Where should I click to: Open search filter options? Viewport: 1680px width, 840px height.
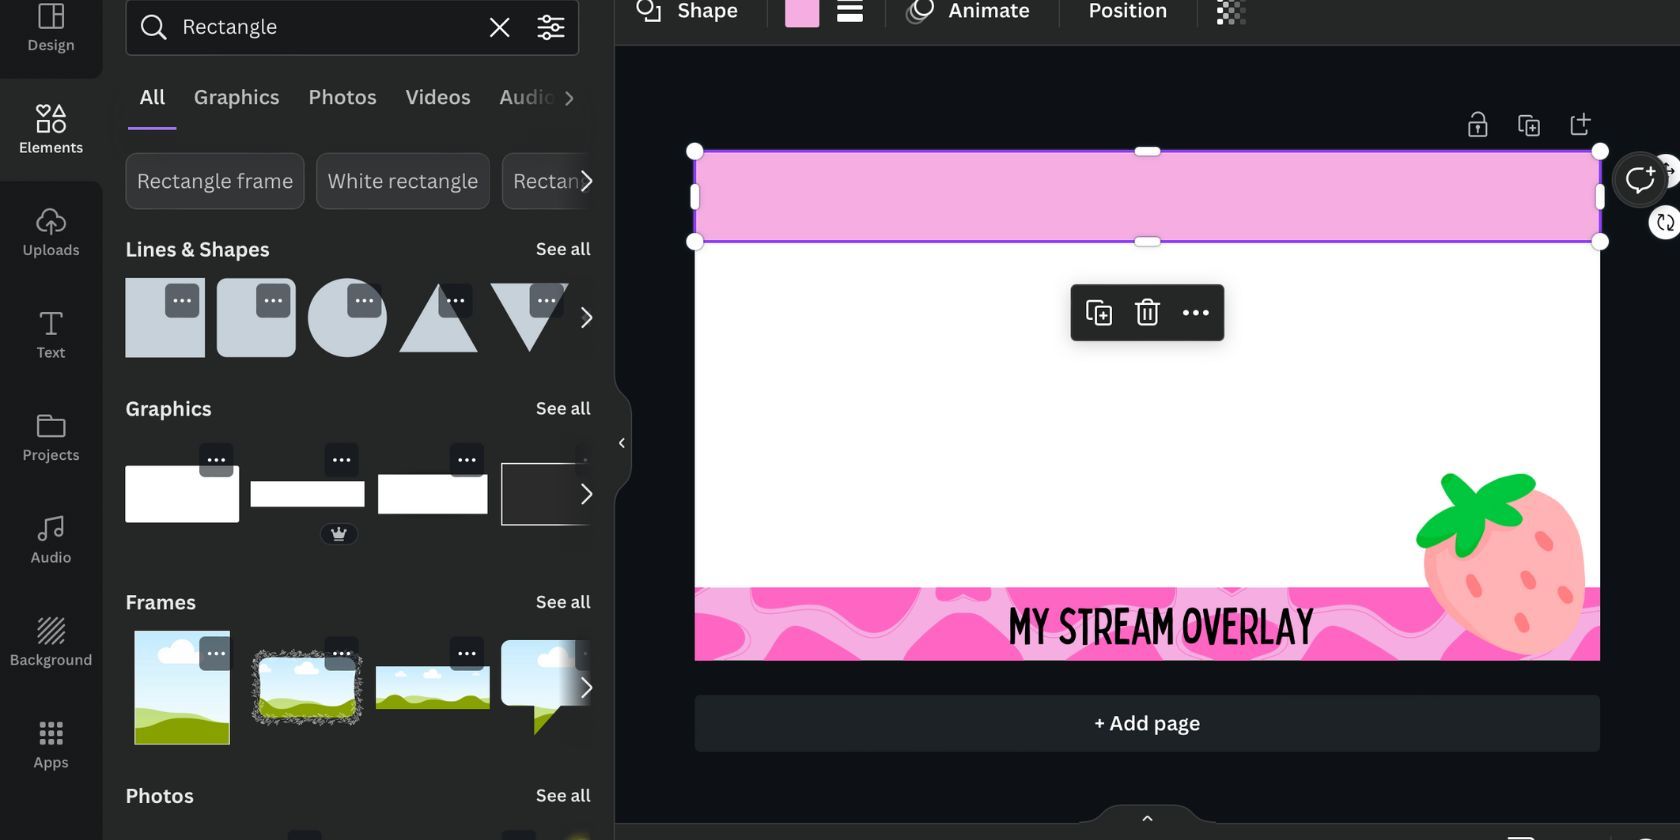pos(551,27)
